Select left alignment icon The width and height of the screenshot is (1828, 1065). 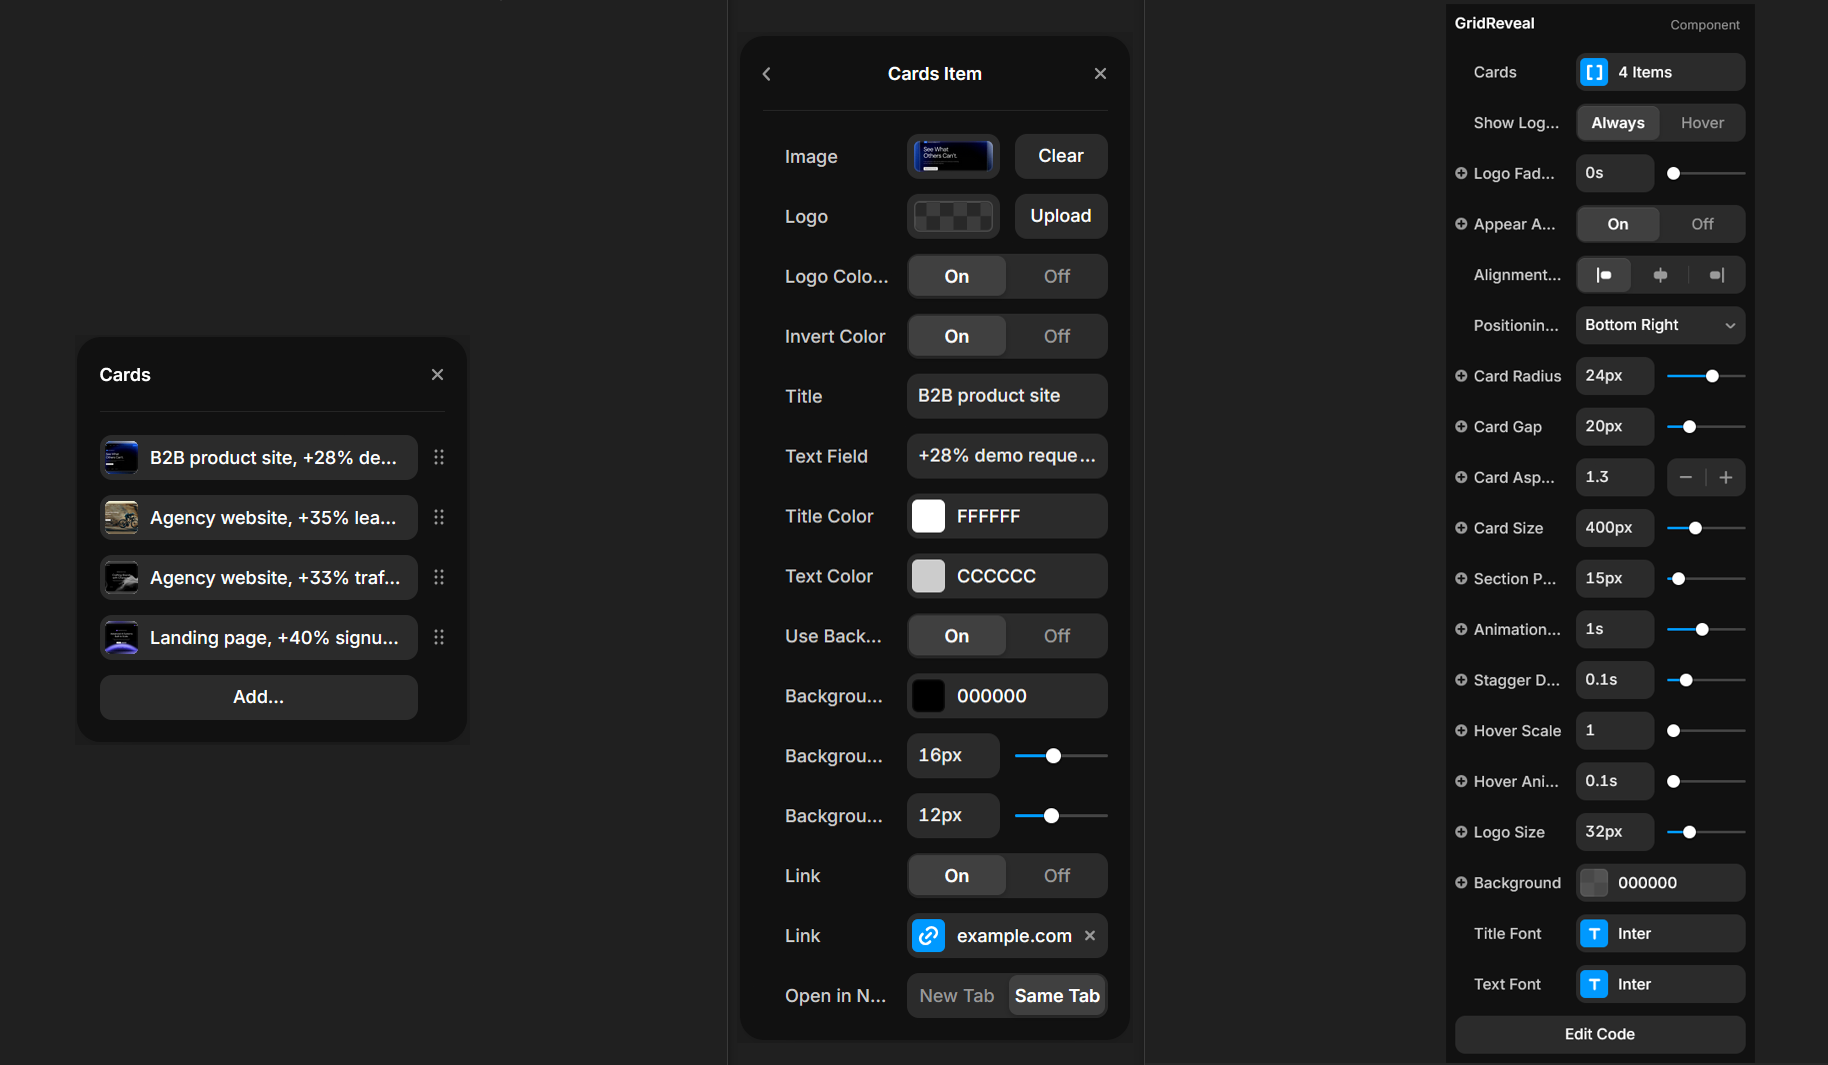pos(1604,275)
